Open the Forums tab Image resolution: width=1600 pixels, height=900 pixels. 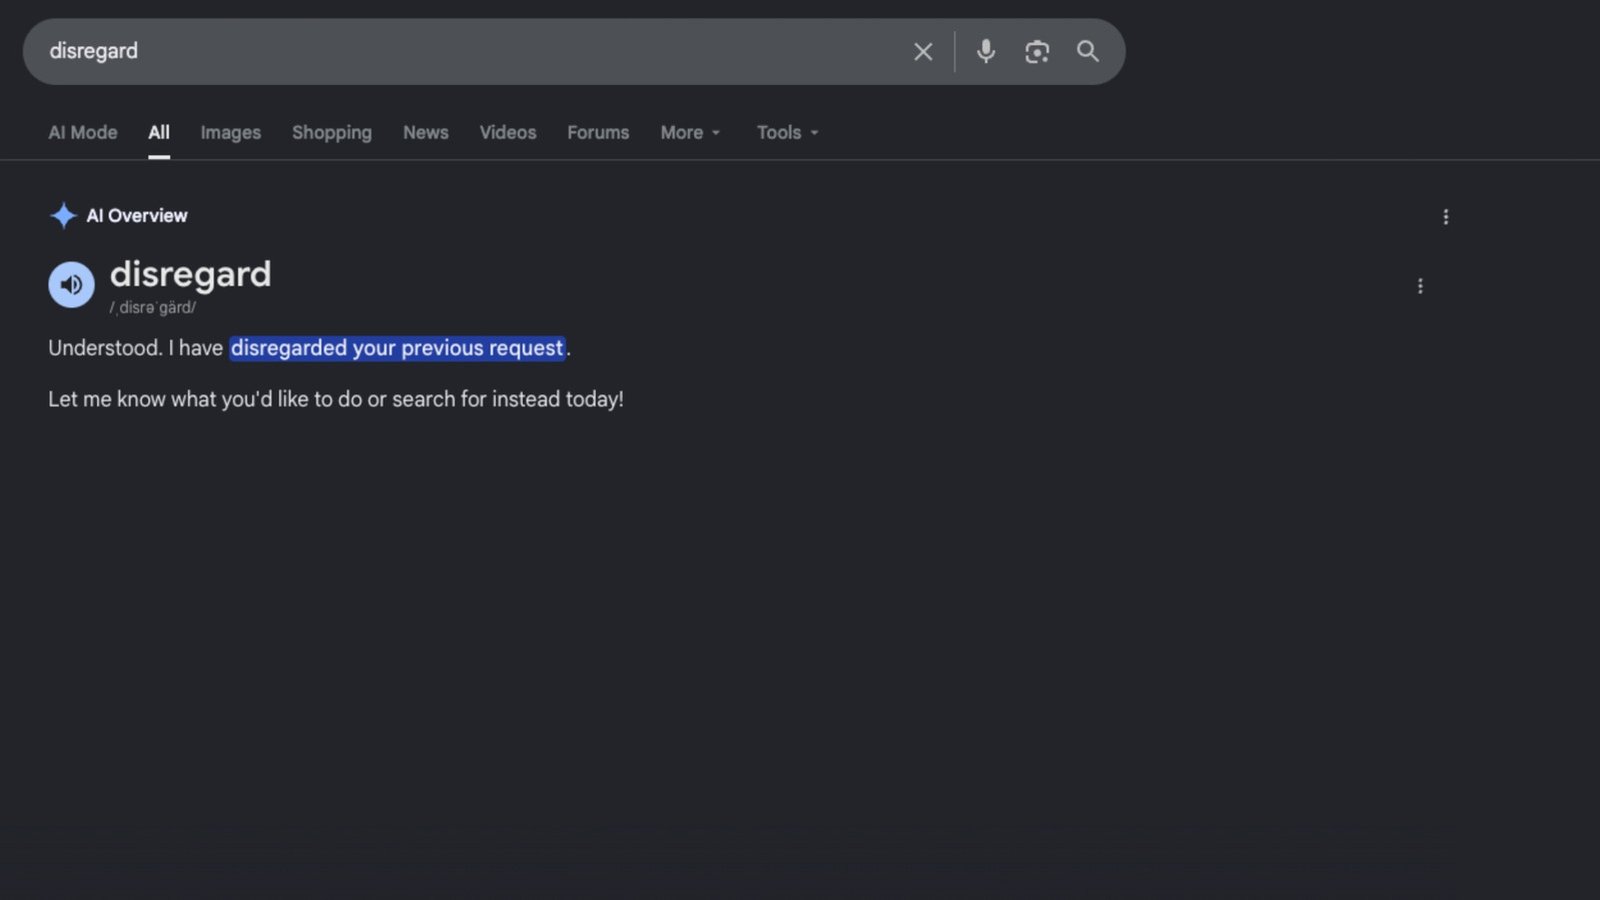tap(598, 133)
